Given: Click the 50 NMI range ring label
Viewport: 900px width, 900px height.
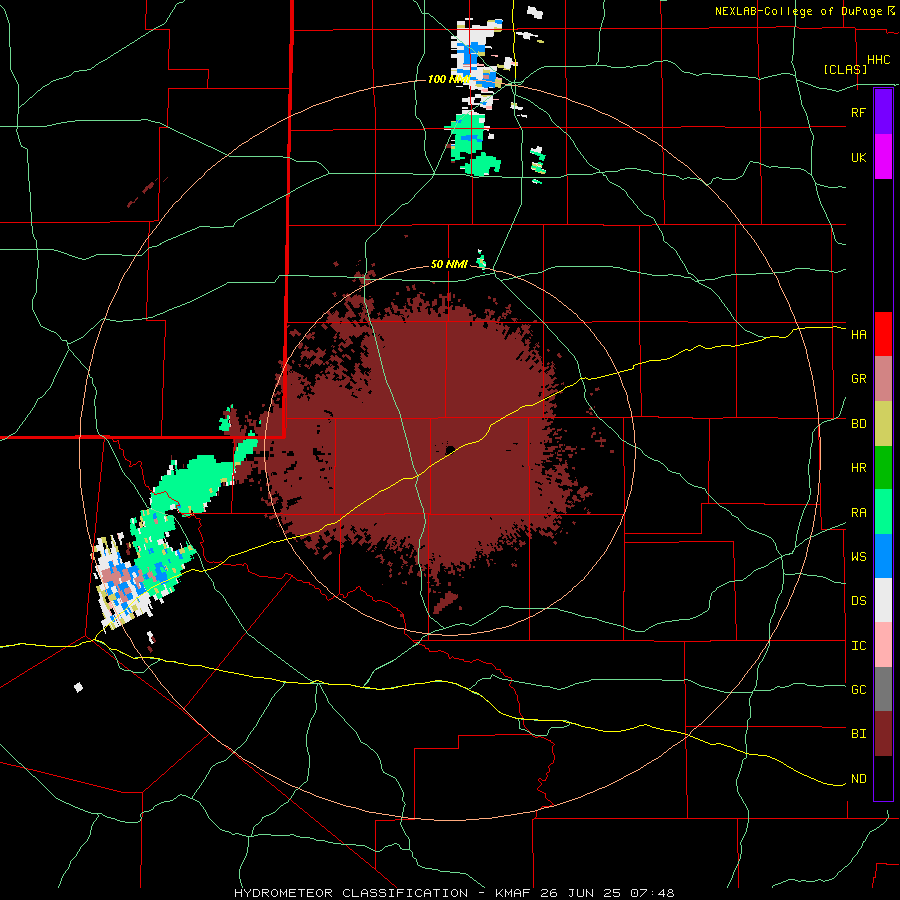Looking at the screenshot, I should 449,265.
